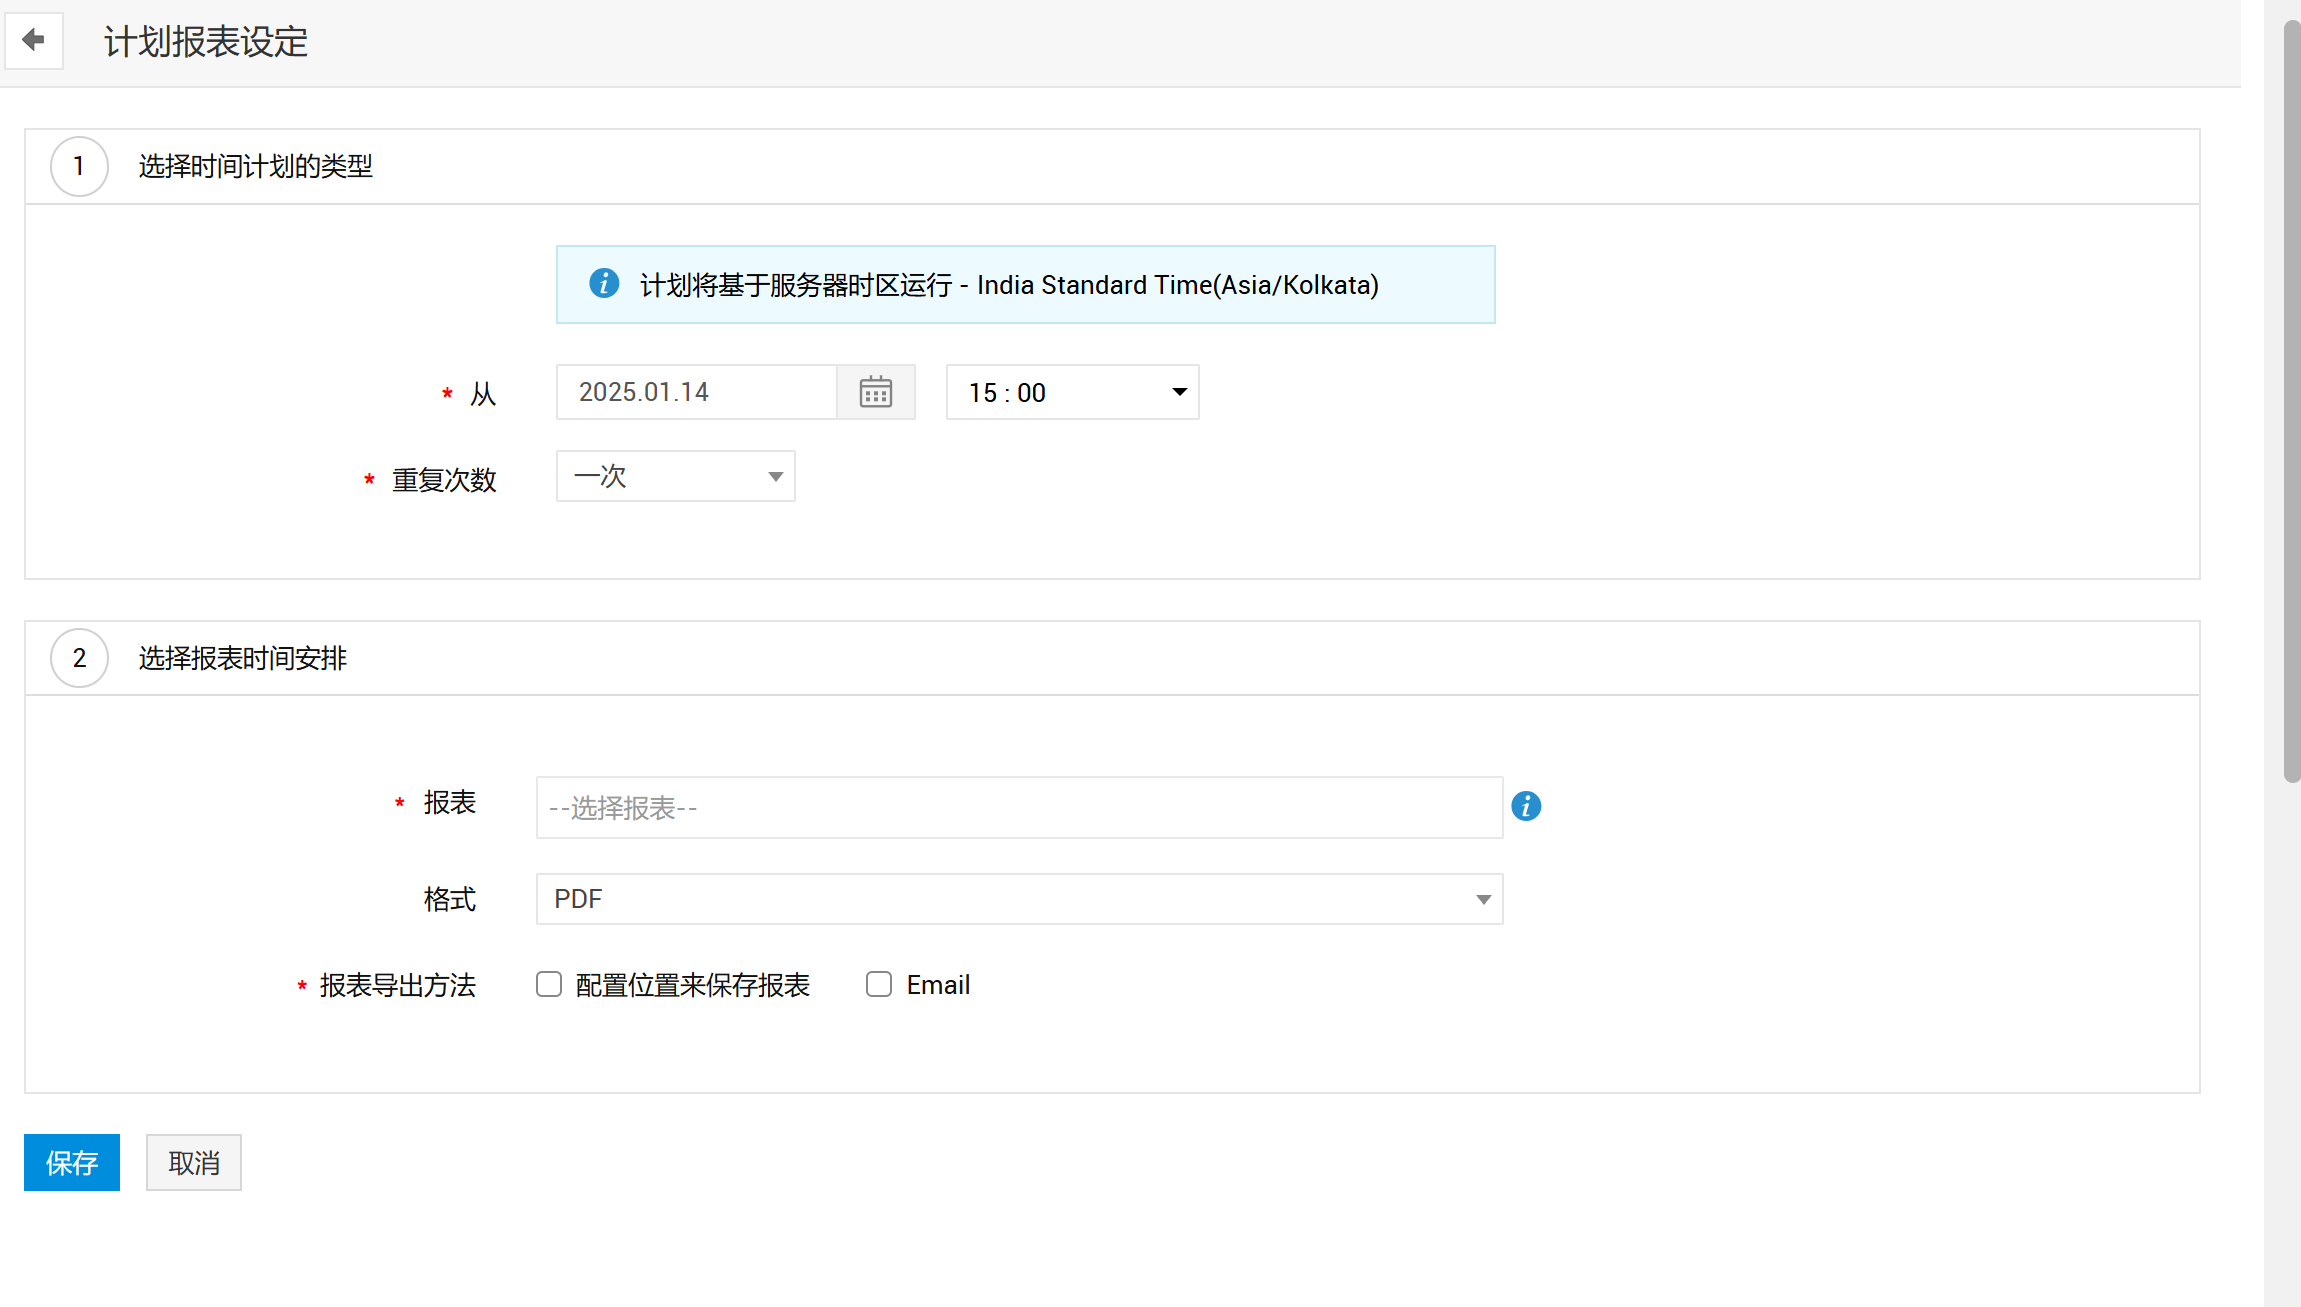Click the 配置位置来保存报表 label text

coord(692,985)
